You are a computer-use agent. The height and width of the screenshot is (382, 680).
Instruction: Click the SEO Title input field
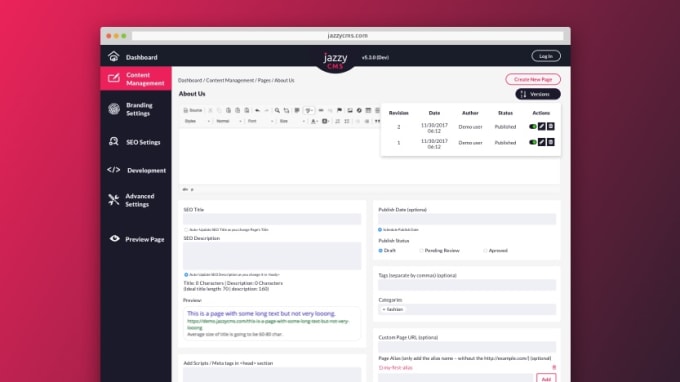click(x=272, y=219)
